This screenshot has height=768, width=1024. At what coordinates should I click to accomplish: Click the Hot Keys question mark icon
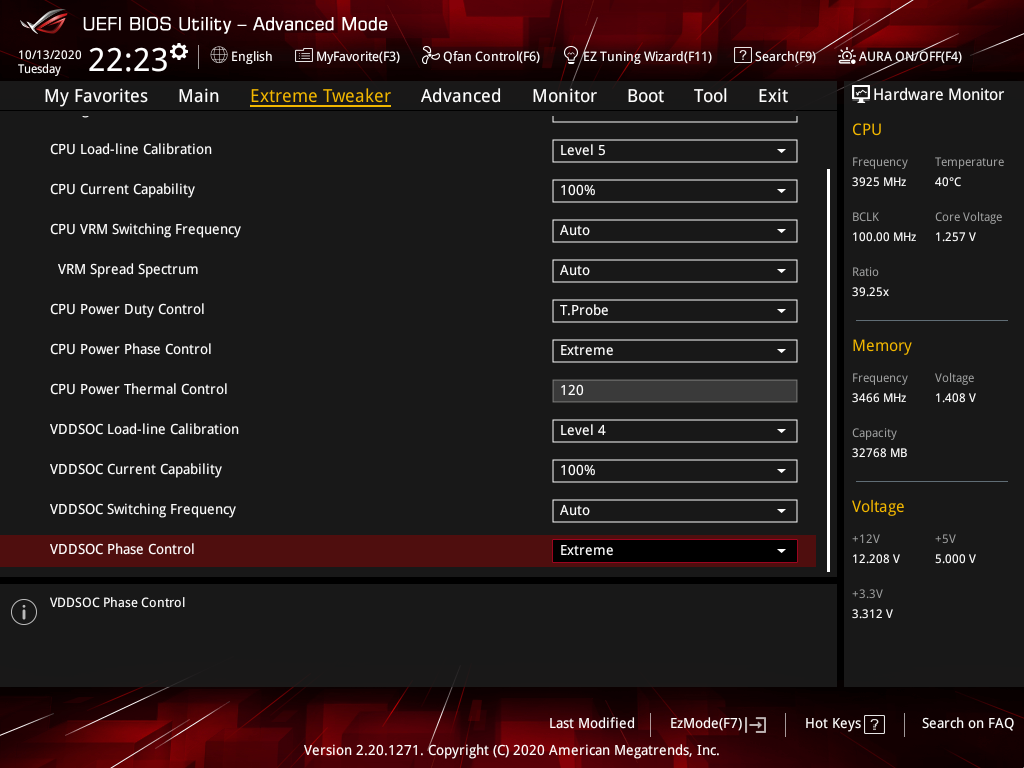874,724
